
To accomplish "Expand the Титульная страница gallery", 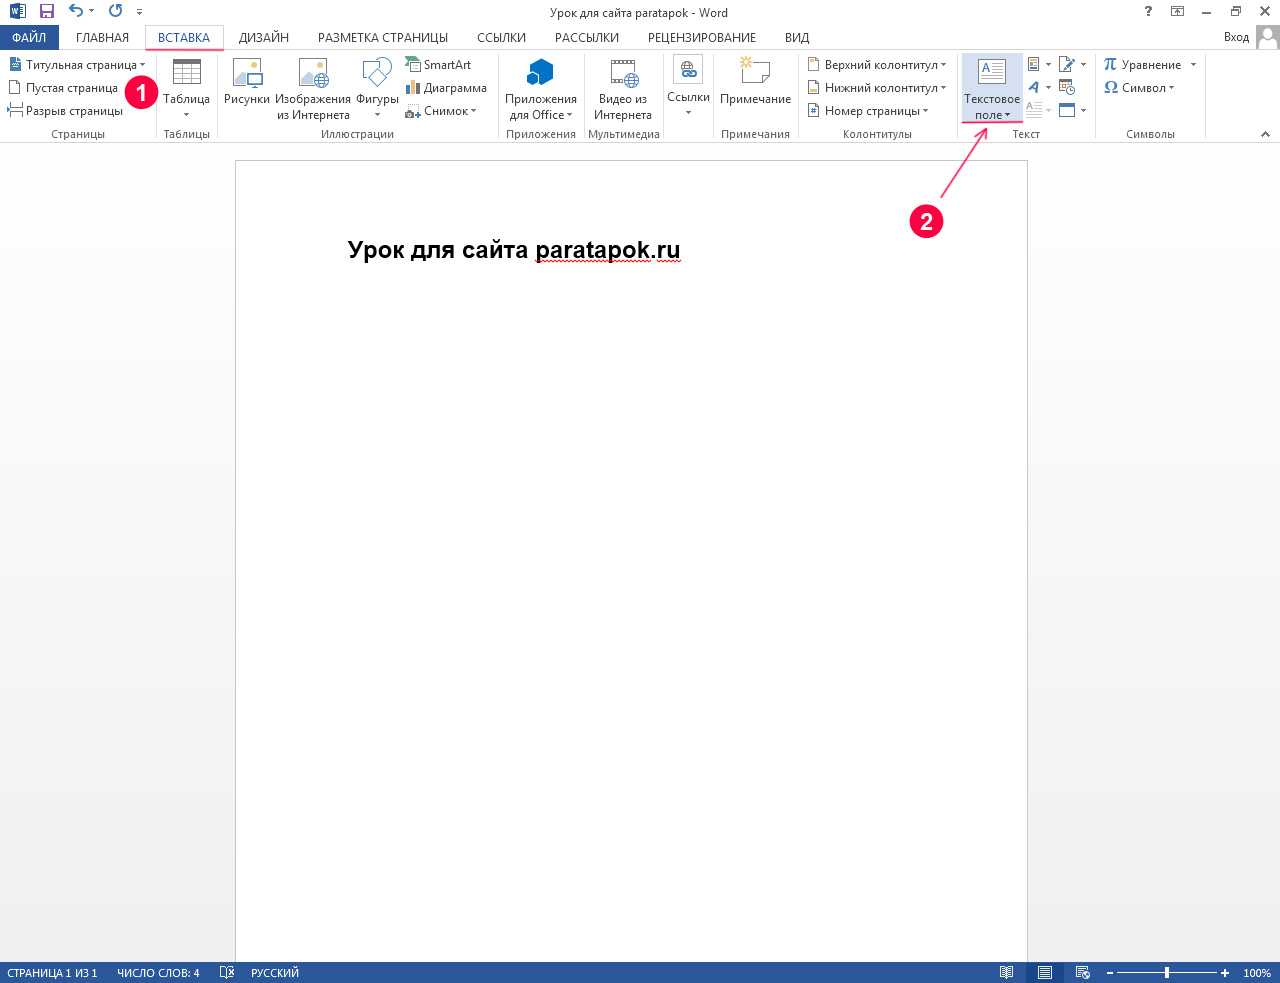I will click(77, 65).
